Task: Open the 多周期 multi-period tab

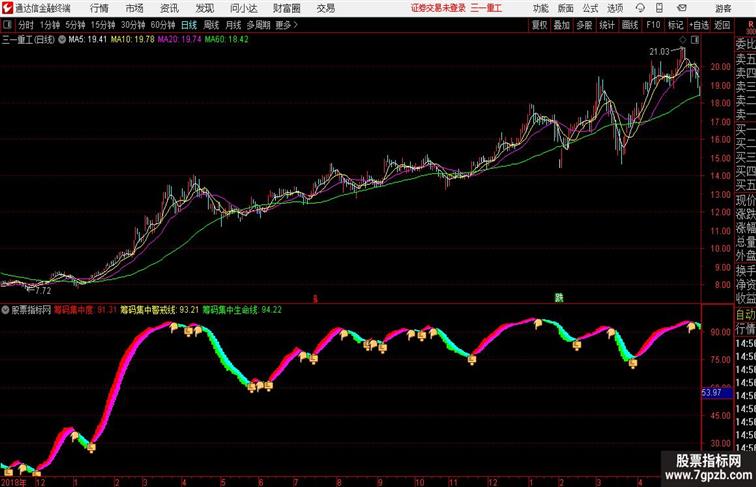Action: pyautogui.click(x=258, y=25)
